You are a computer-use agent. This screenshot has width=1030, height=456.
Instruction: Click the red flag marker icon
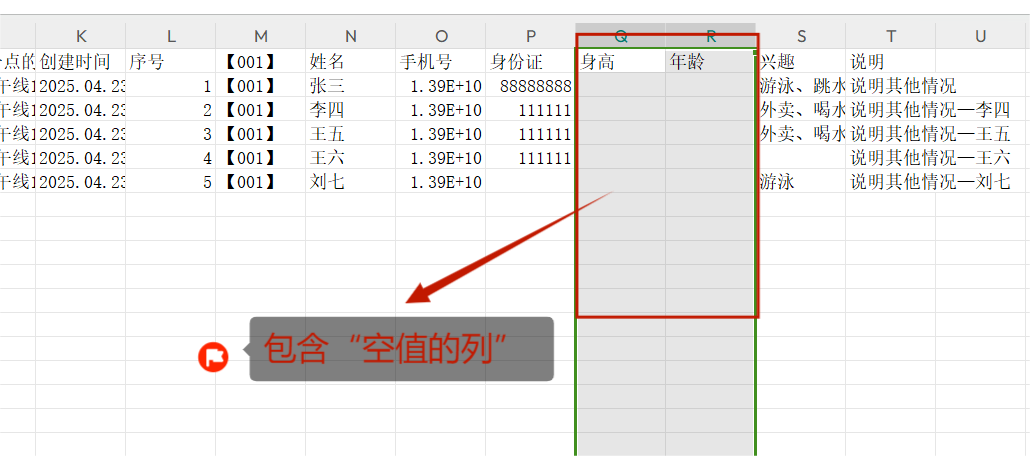(213, 356)
